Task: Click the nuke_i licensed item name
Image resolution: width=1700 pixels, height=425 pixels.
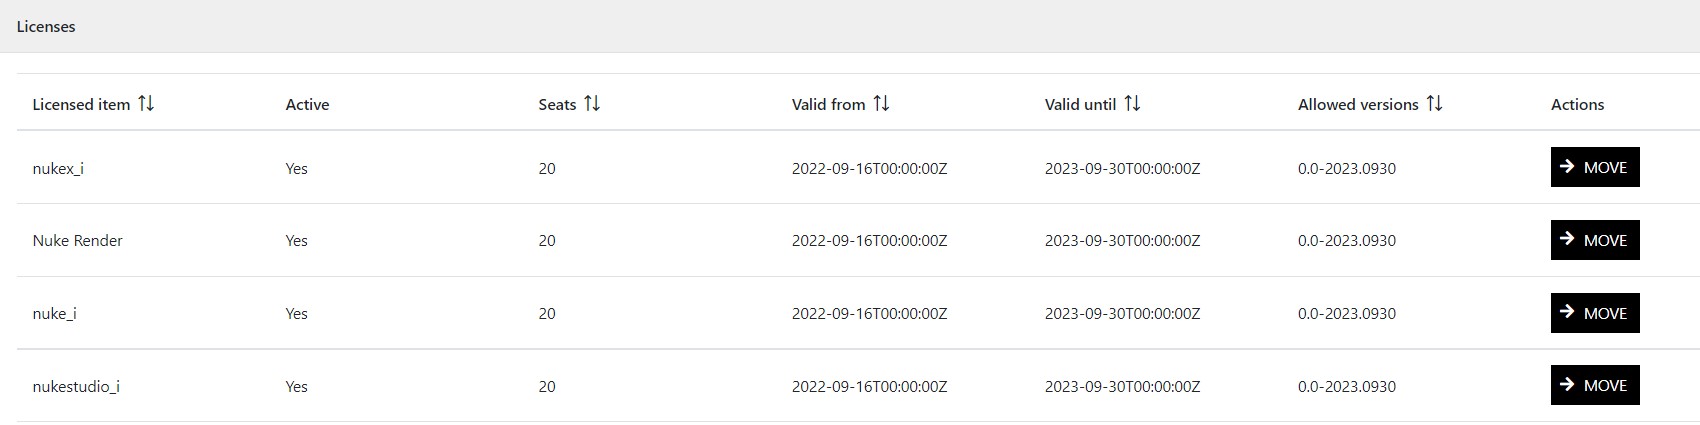Action: click(x=54, y=314)
